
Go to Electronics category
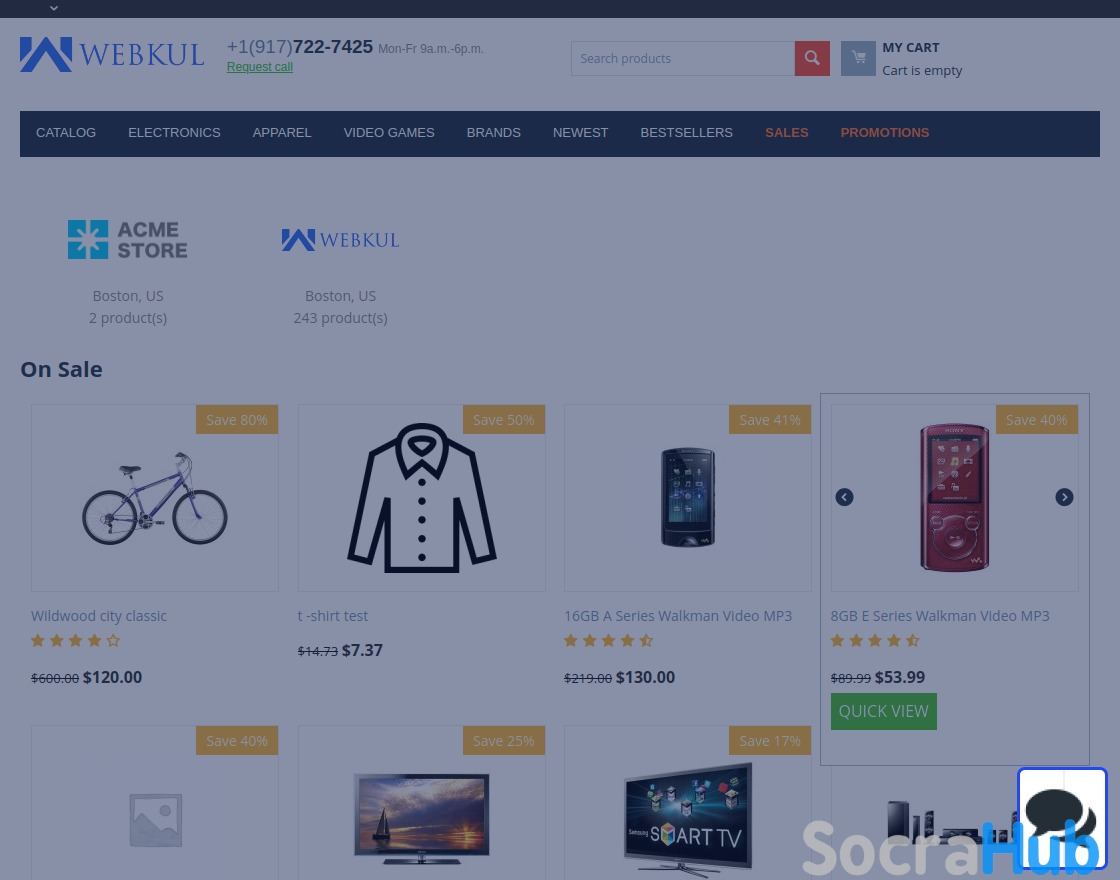pyautogui.click(x=174, y=133)
